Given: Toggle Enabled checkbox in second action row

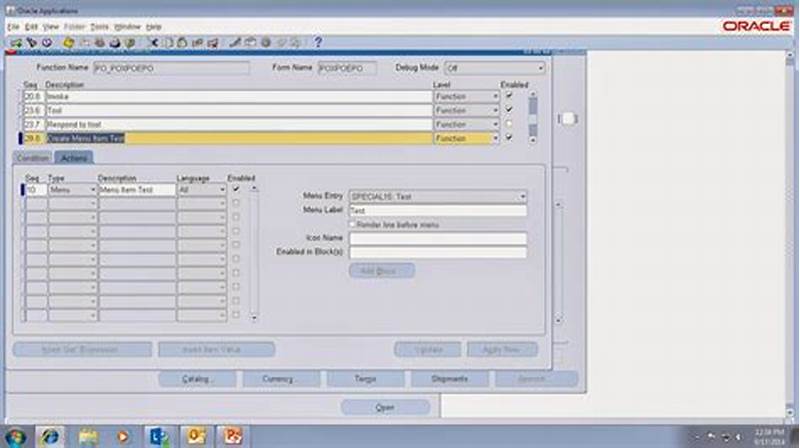Looking at the screenshot, I should click(x=236, y=203).
